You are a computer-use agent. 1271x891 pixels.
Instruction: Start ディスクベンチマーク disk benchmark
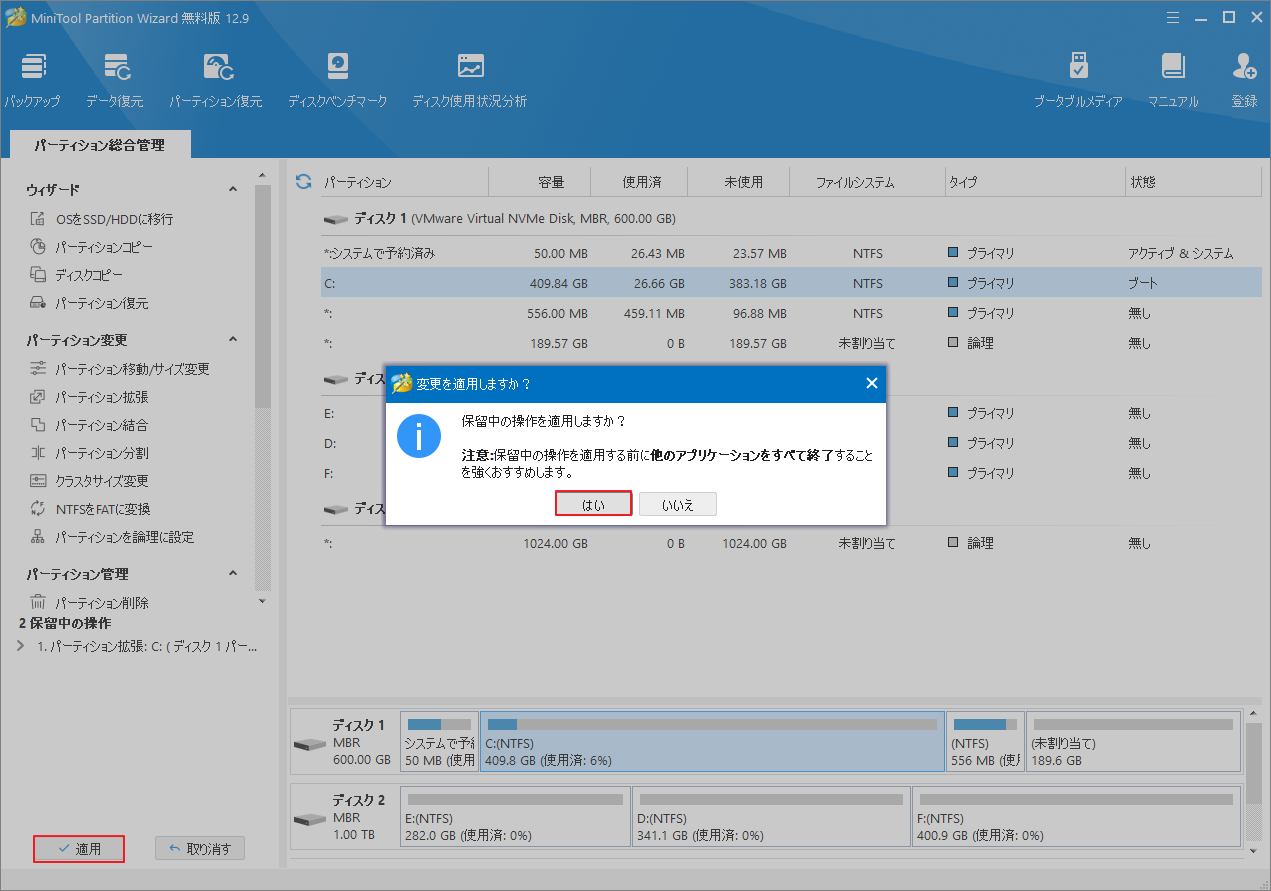click(337, 80)
